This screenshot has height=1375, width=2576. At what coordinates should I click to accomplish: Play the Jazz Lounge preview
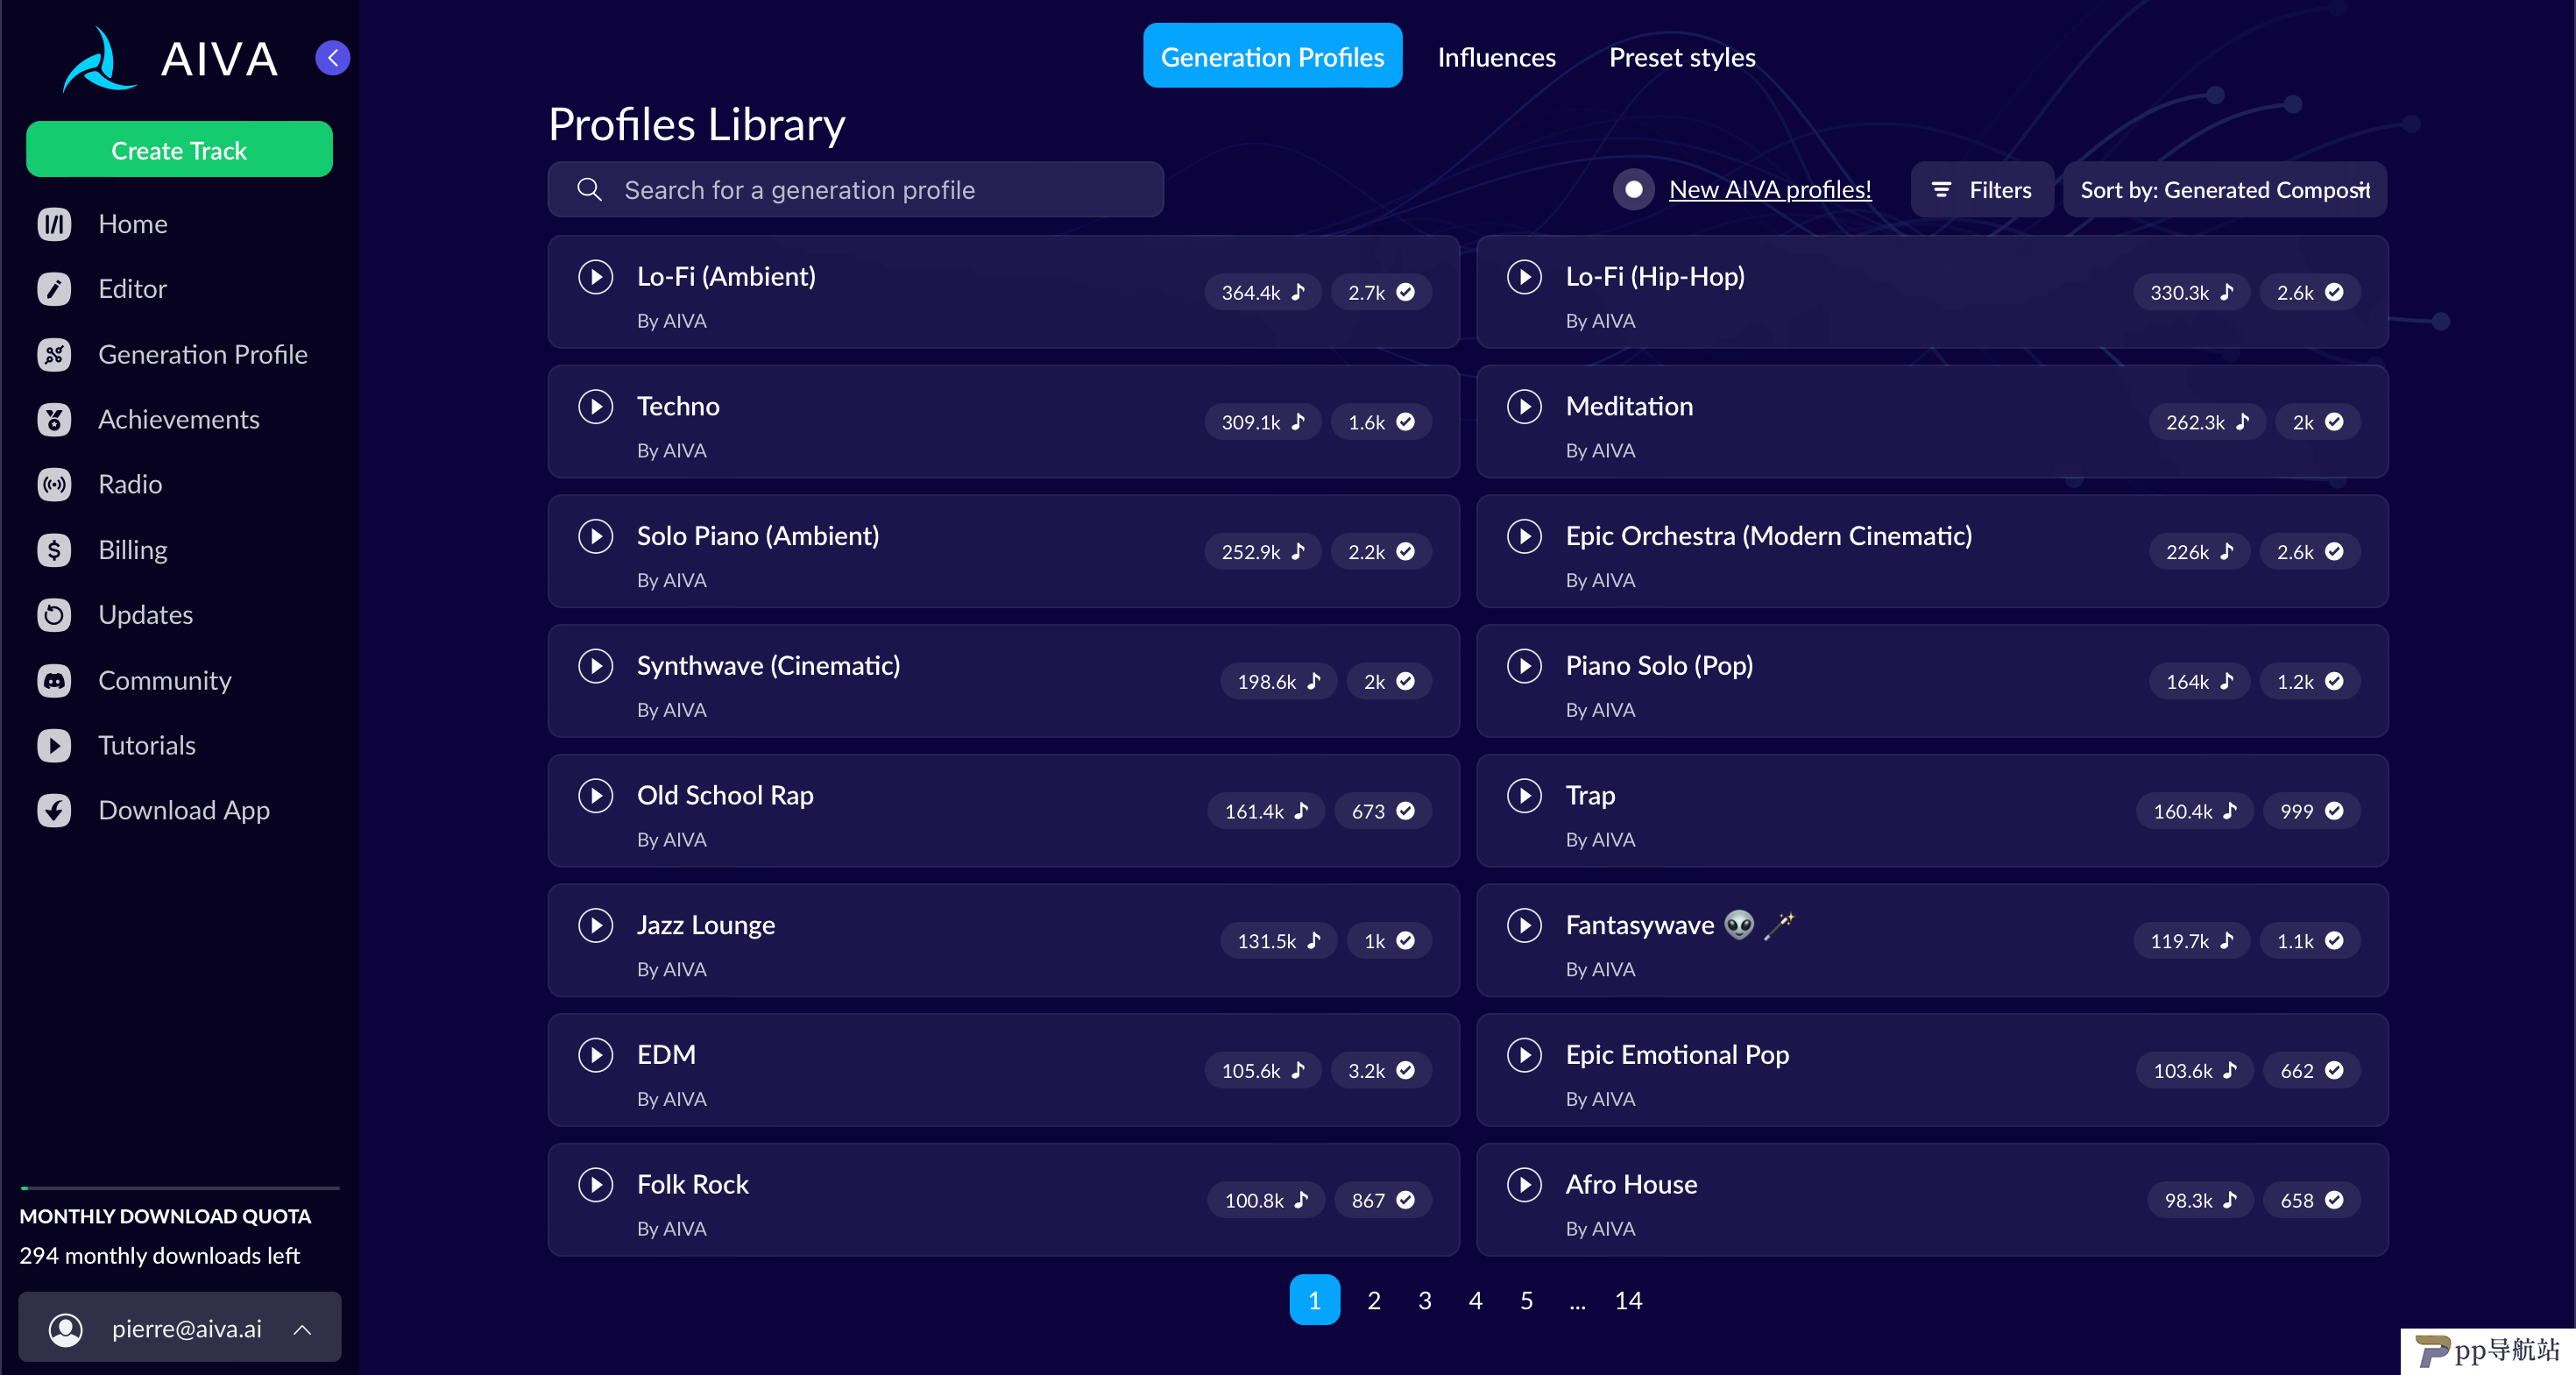pyautogui.click(x=596, y=925)
